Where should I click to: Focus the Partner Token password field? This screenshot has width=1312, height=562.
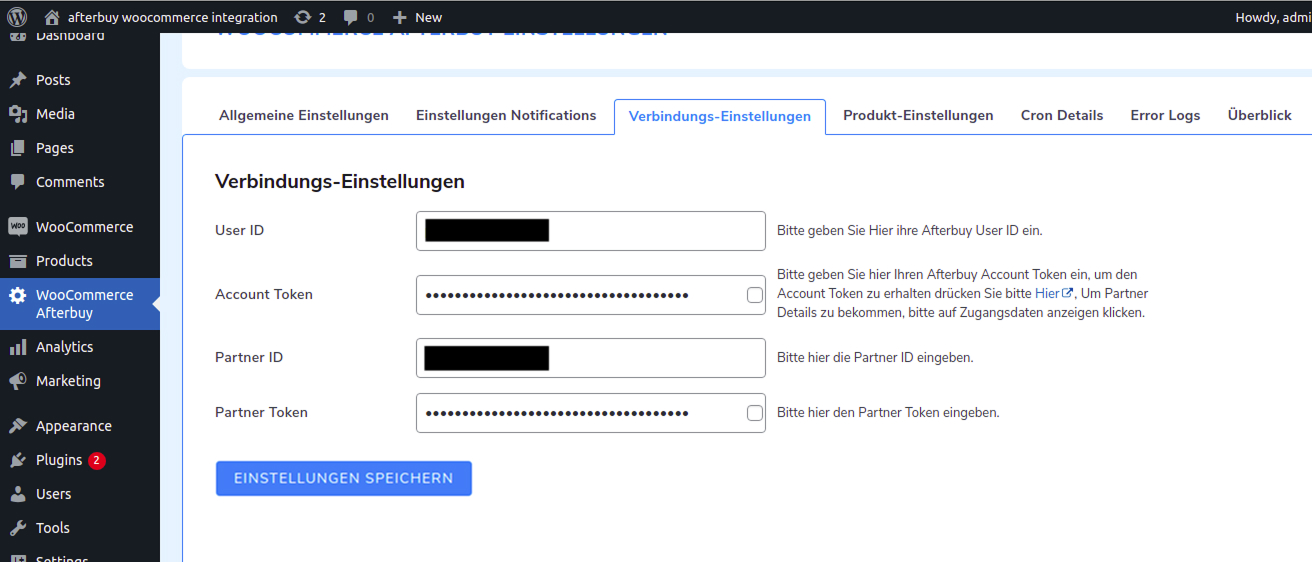[590, 413]
